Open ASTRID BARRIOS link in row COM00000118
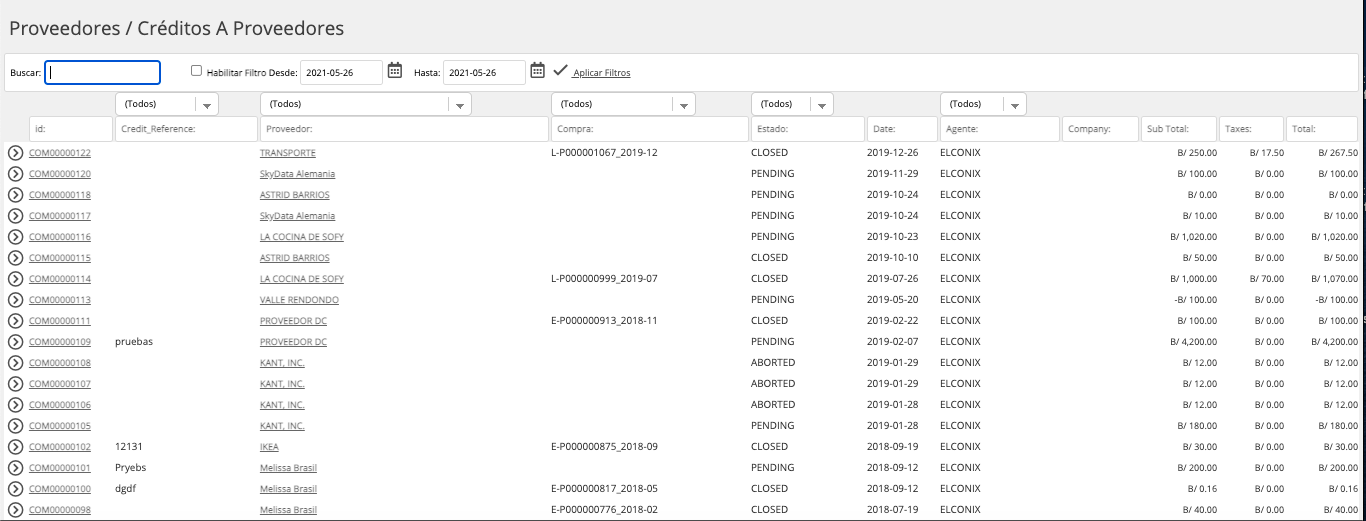The image size is (1366, 521). click(295, 195)
